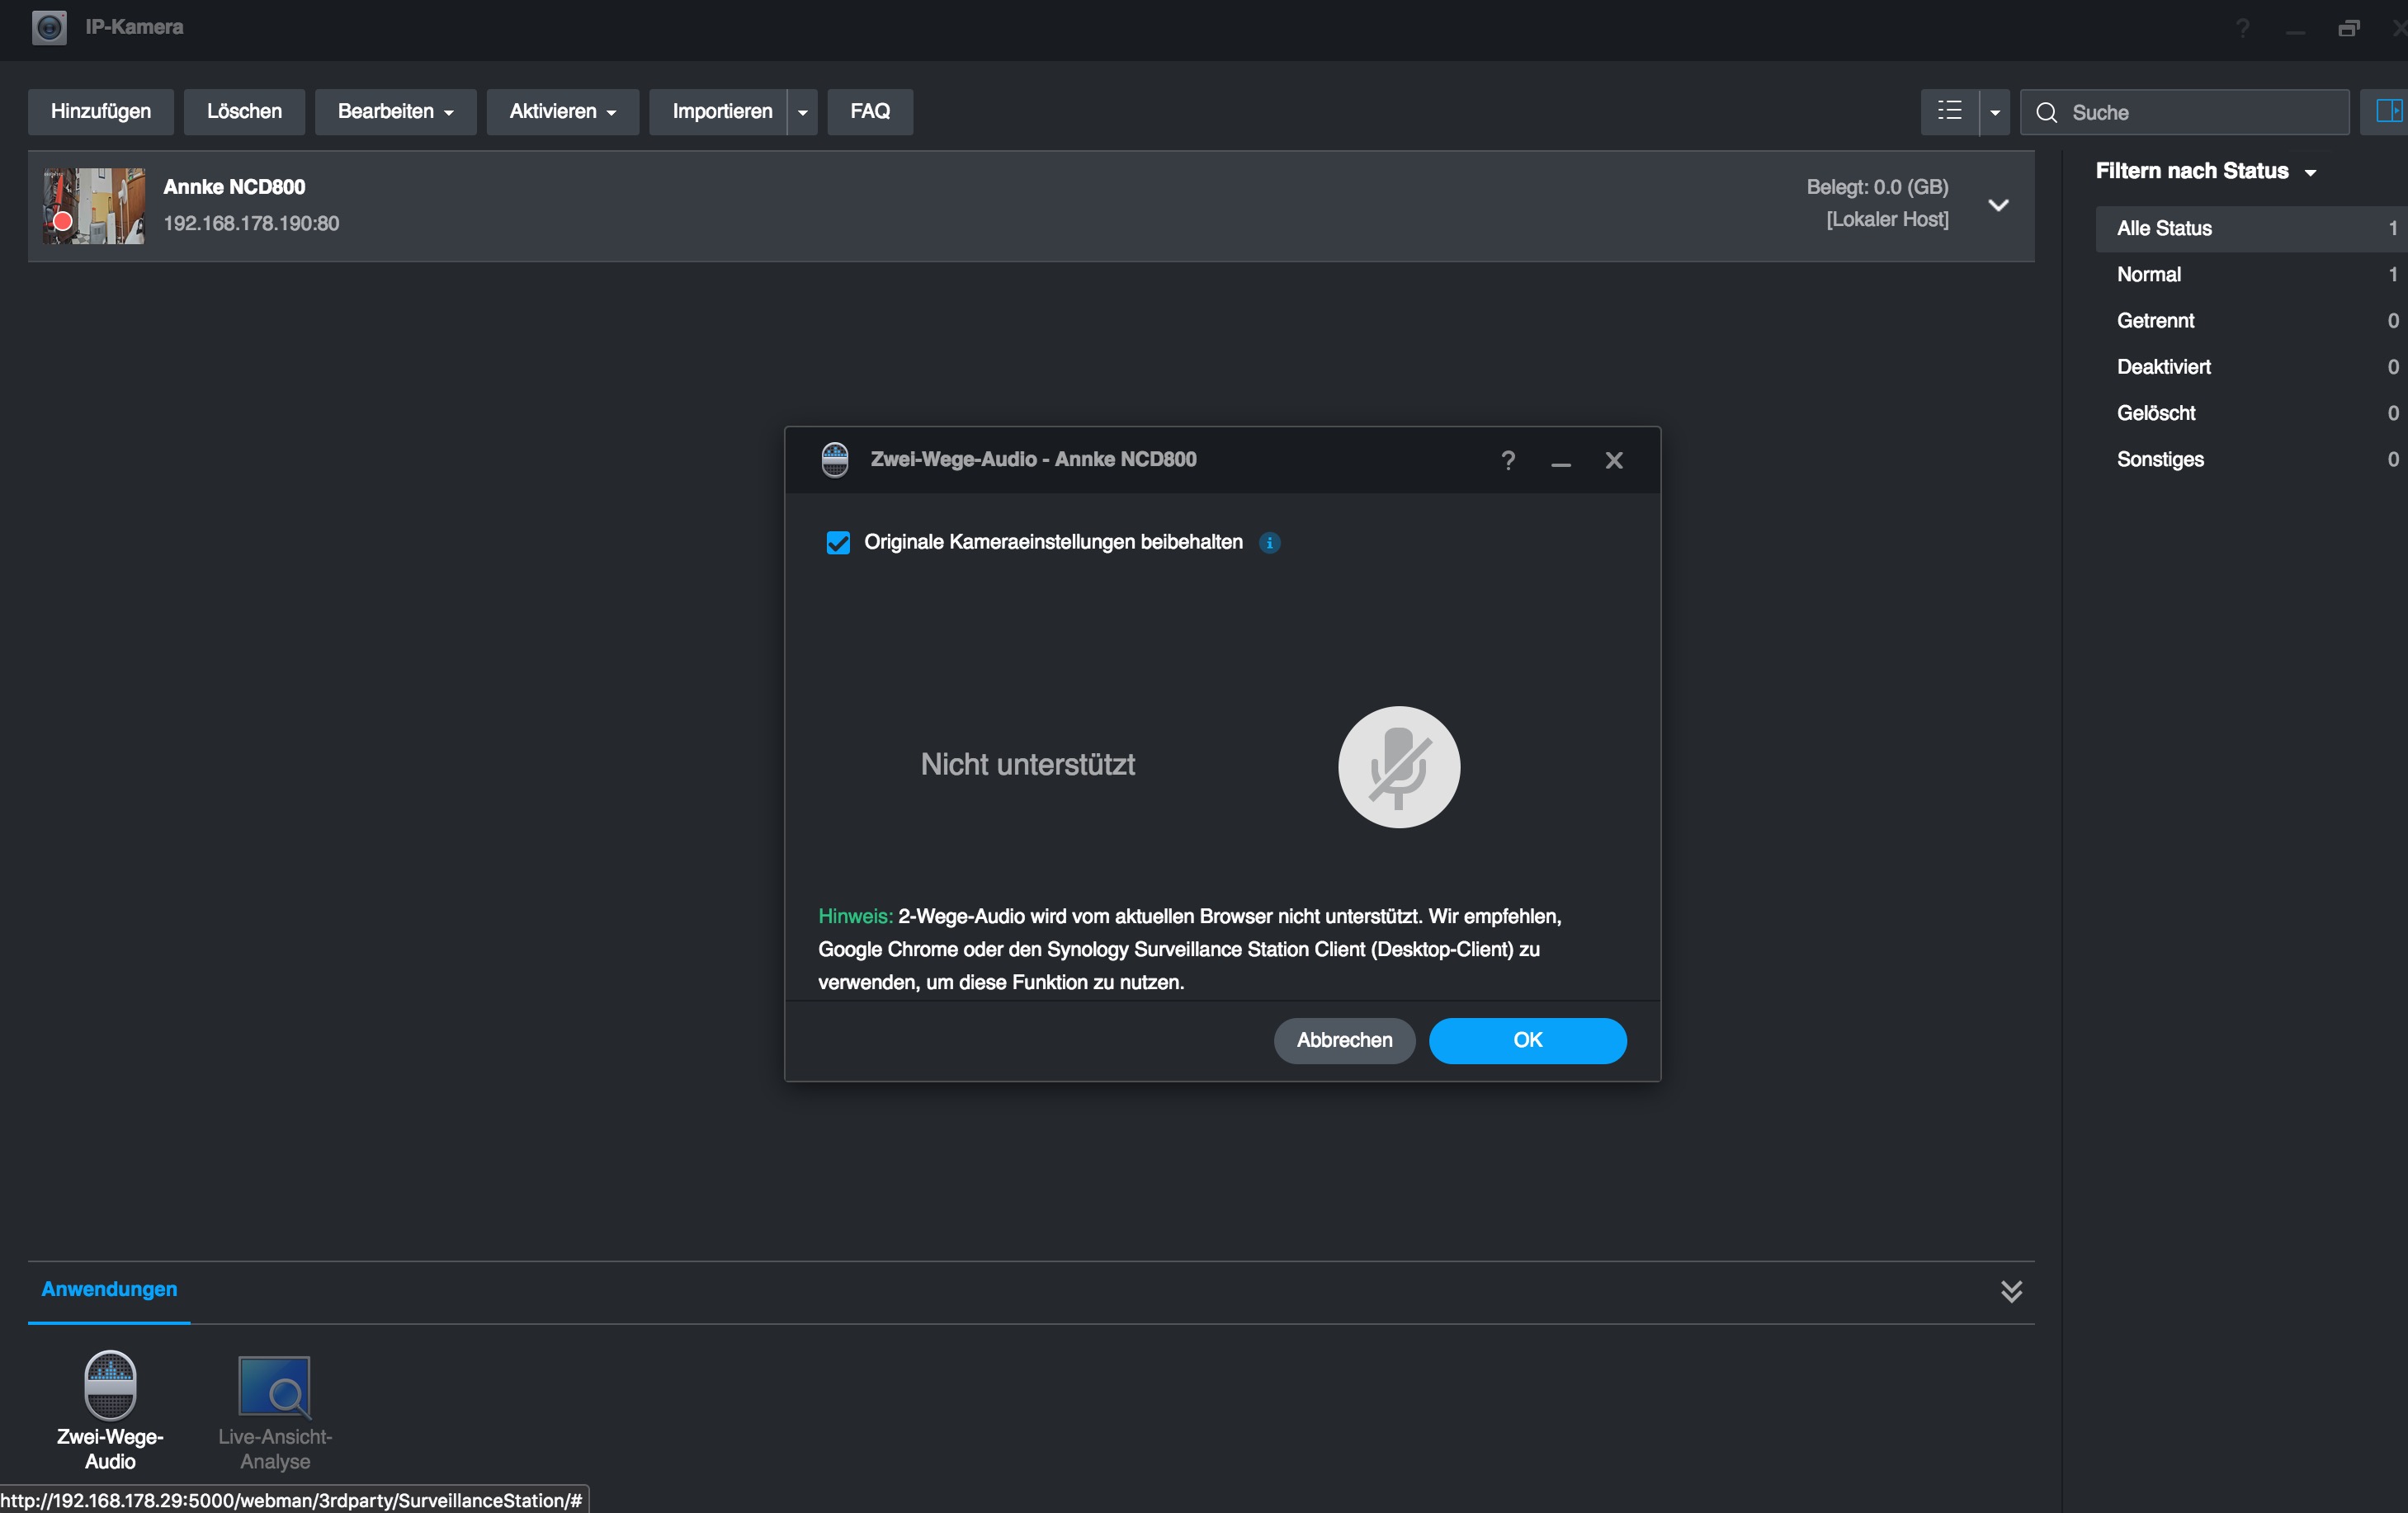Uncheck Originale Kameraeinstellungen beibehalten
This screenshot has width=2408, height=1513.
click(x=838, y=543)
